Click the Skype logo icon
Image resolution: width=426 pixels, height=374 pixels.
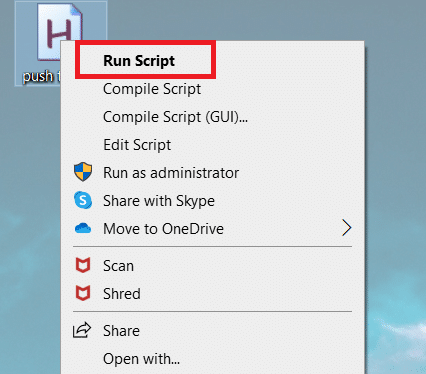[x=83, y=200]
